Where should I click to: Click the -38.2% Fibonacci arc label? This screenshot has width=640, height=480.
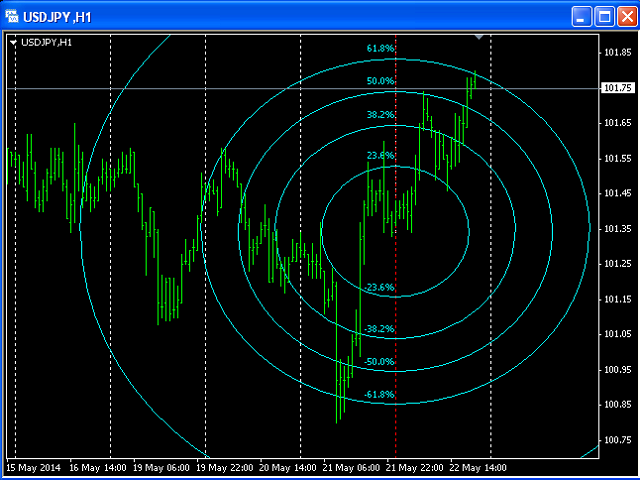click(379, 329)
